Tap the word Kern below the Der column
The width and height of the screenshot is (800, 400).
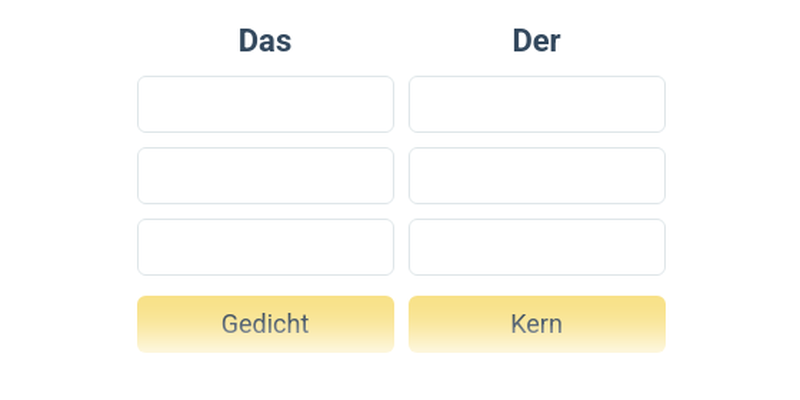coord(536,324)
